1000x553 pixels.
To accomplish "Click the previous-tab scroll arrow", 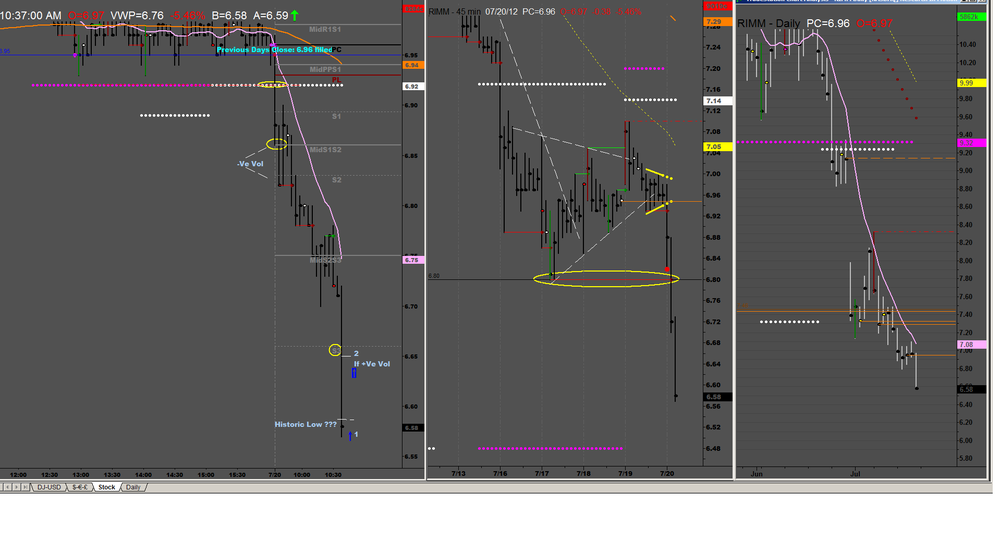I will [10, 487].
